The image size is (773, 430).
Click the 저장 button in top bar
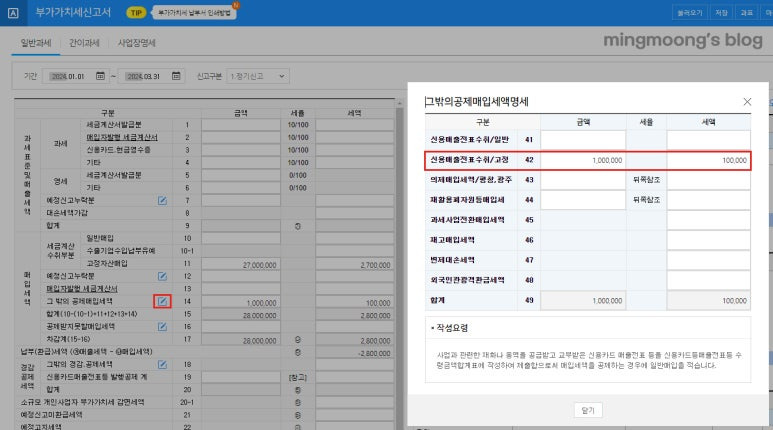721,13
